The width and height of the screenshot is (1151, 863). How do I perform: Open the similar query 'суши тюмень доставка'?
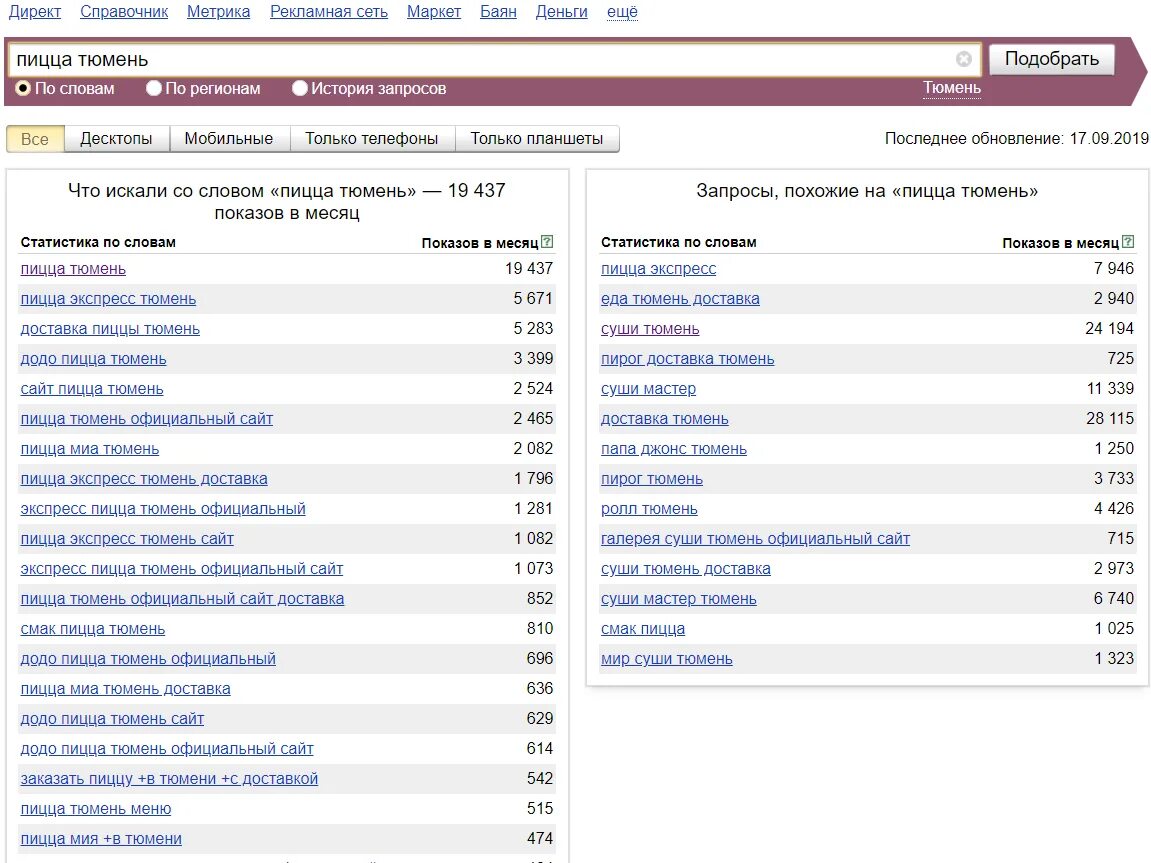[686, 569]
